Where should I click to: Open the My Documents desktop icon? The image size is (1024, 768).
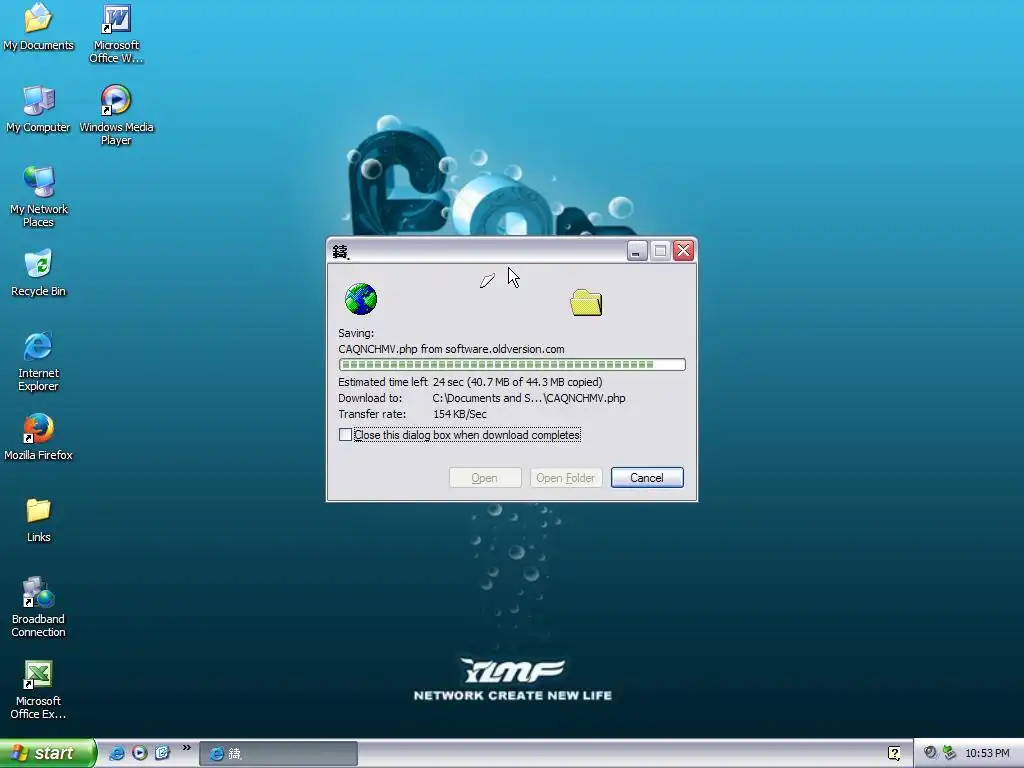38,27
